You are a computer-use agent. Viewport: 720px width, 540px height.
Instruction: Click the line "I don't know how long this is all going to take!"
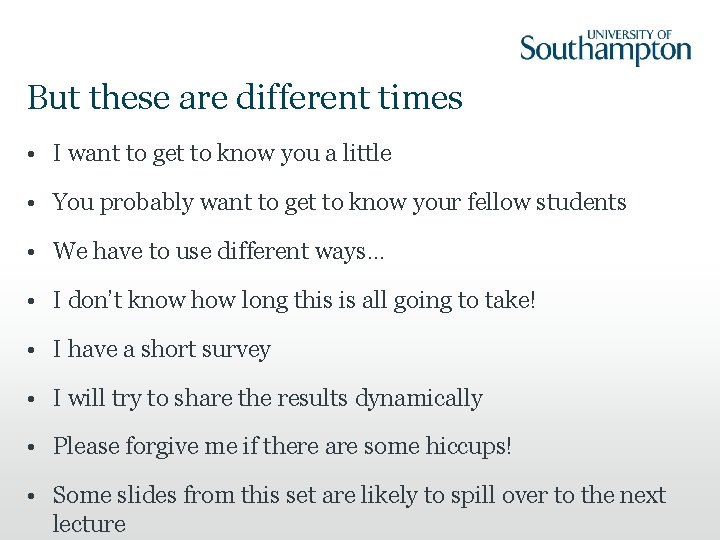coord(294,300)
